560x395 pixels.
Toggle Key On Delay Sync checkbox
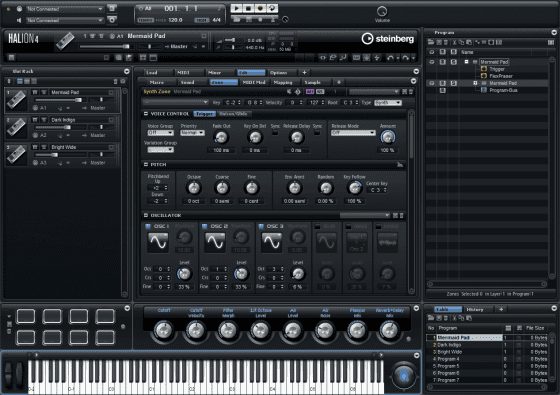pos(275,132)
